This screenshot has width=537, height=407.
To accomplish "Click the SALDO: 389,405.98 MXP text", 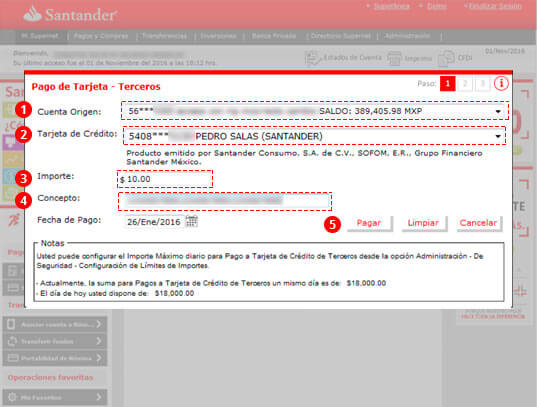I will click(x=371, y=111).
